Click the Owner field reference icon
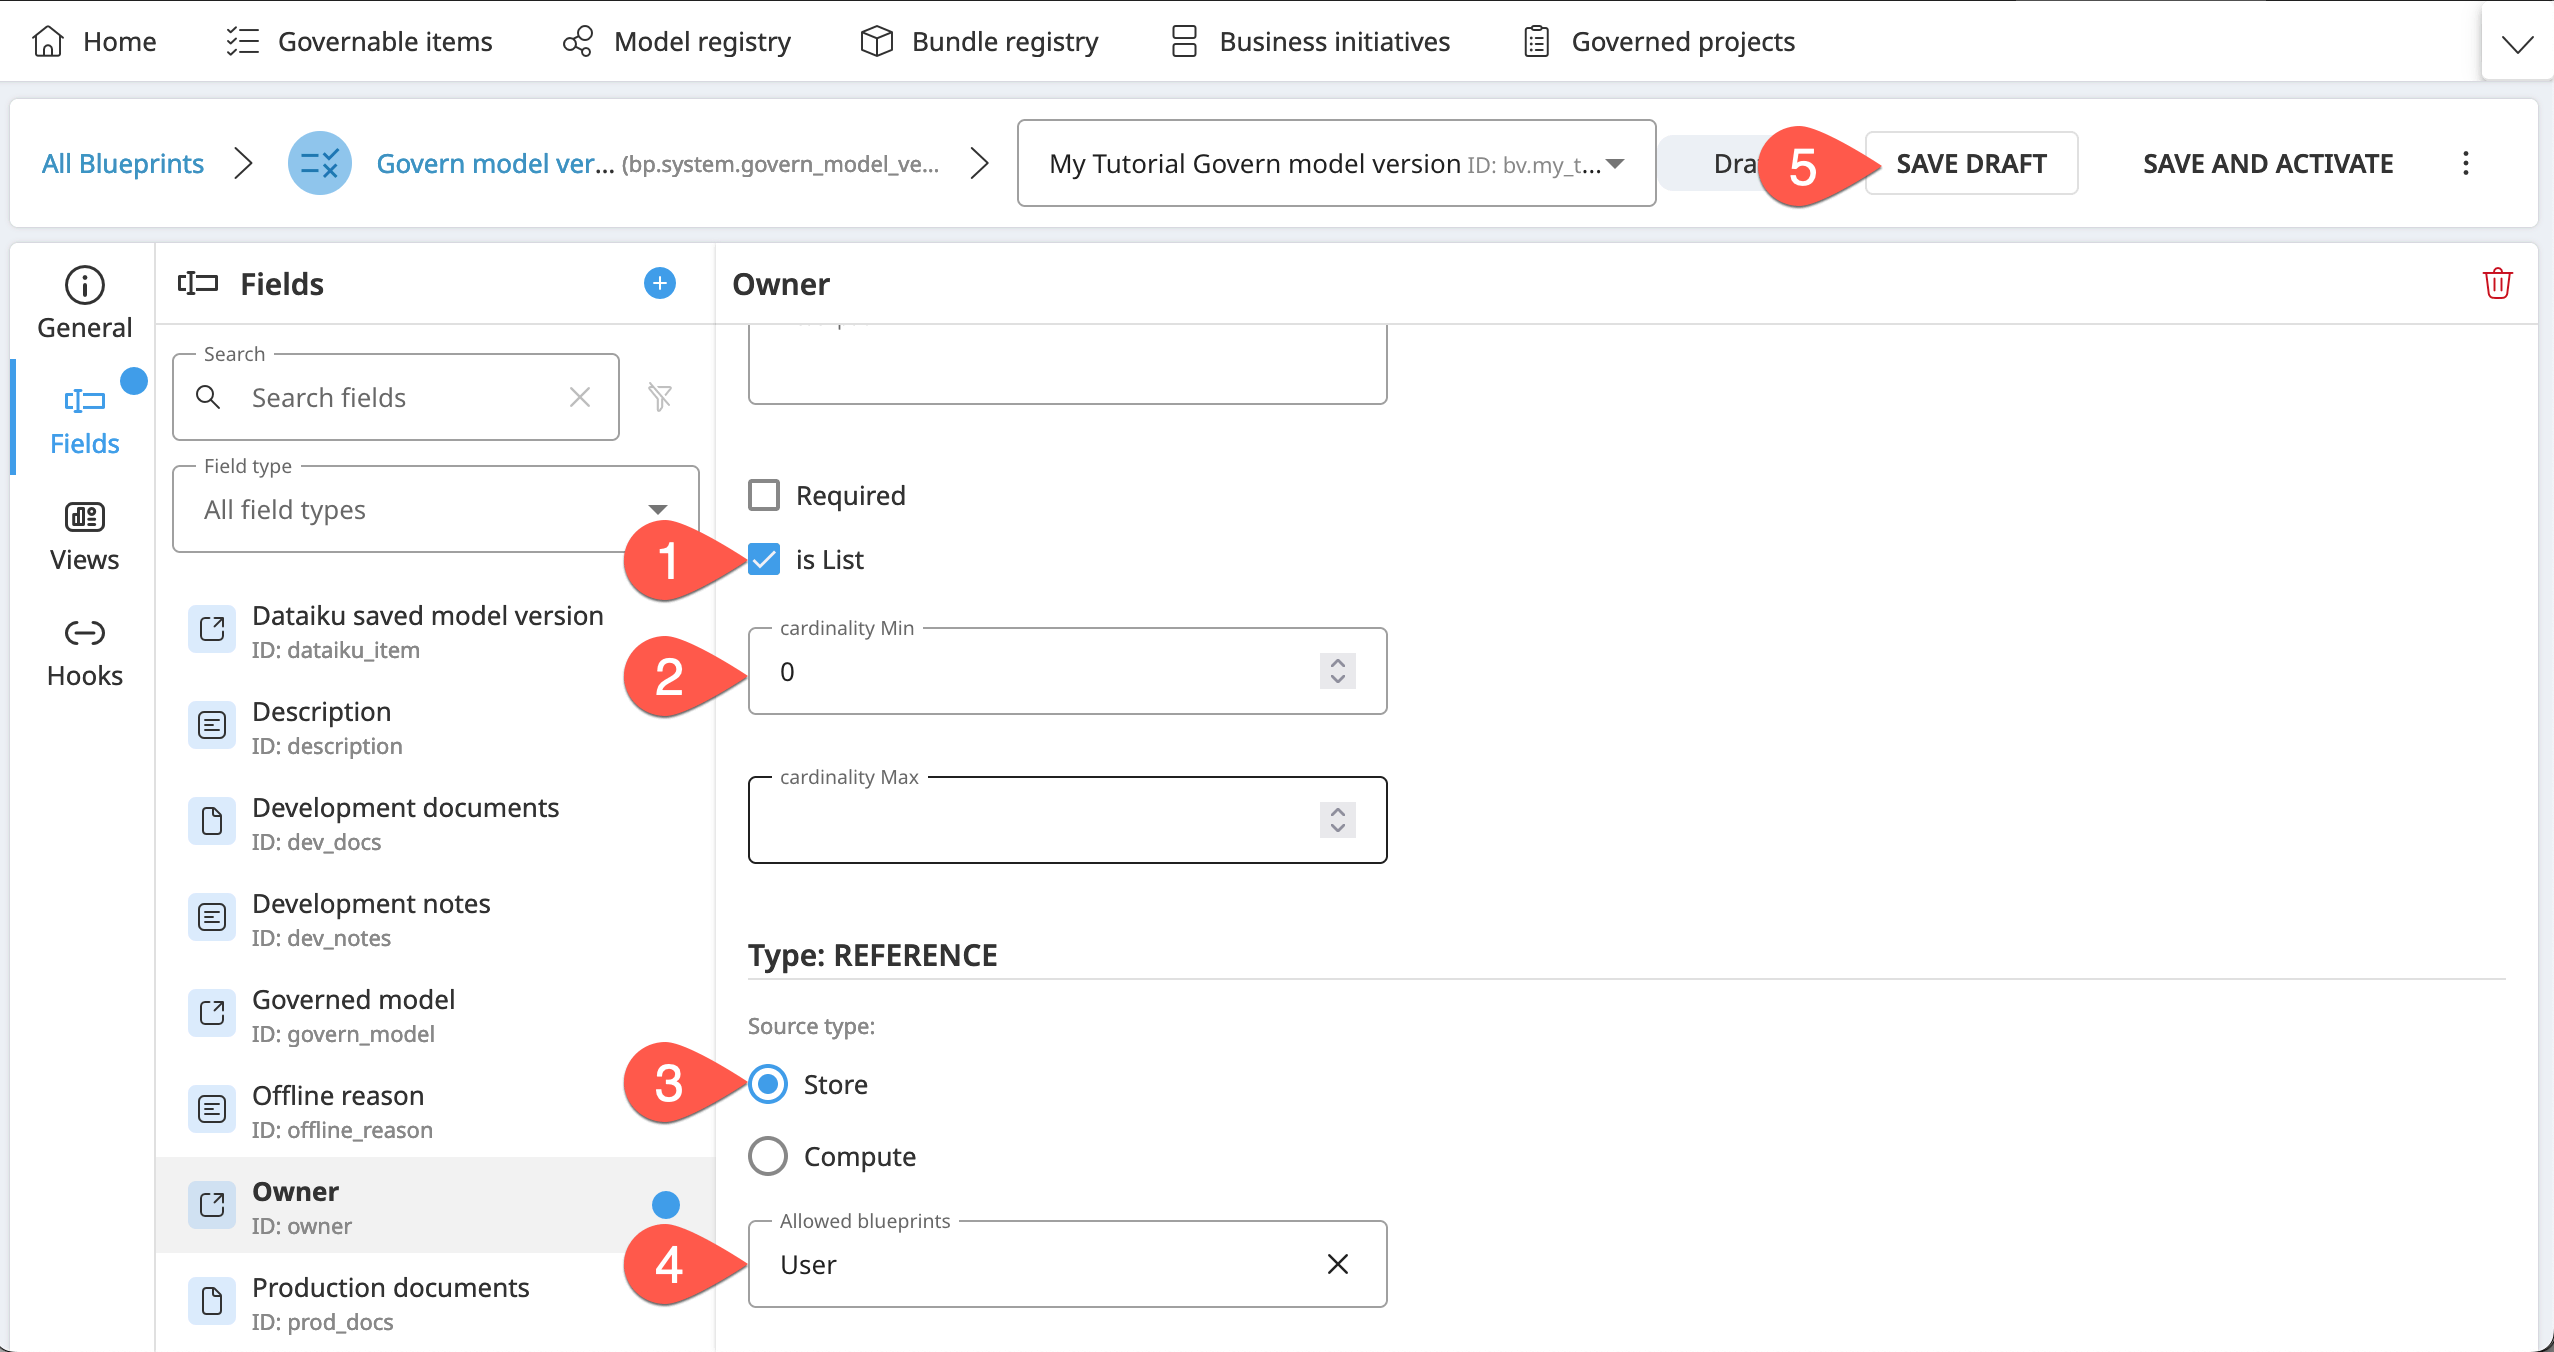 pos(212,1205)
